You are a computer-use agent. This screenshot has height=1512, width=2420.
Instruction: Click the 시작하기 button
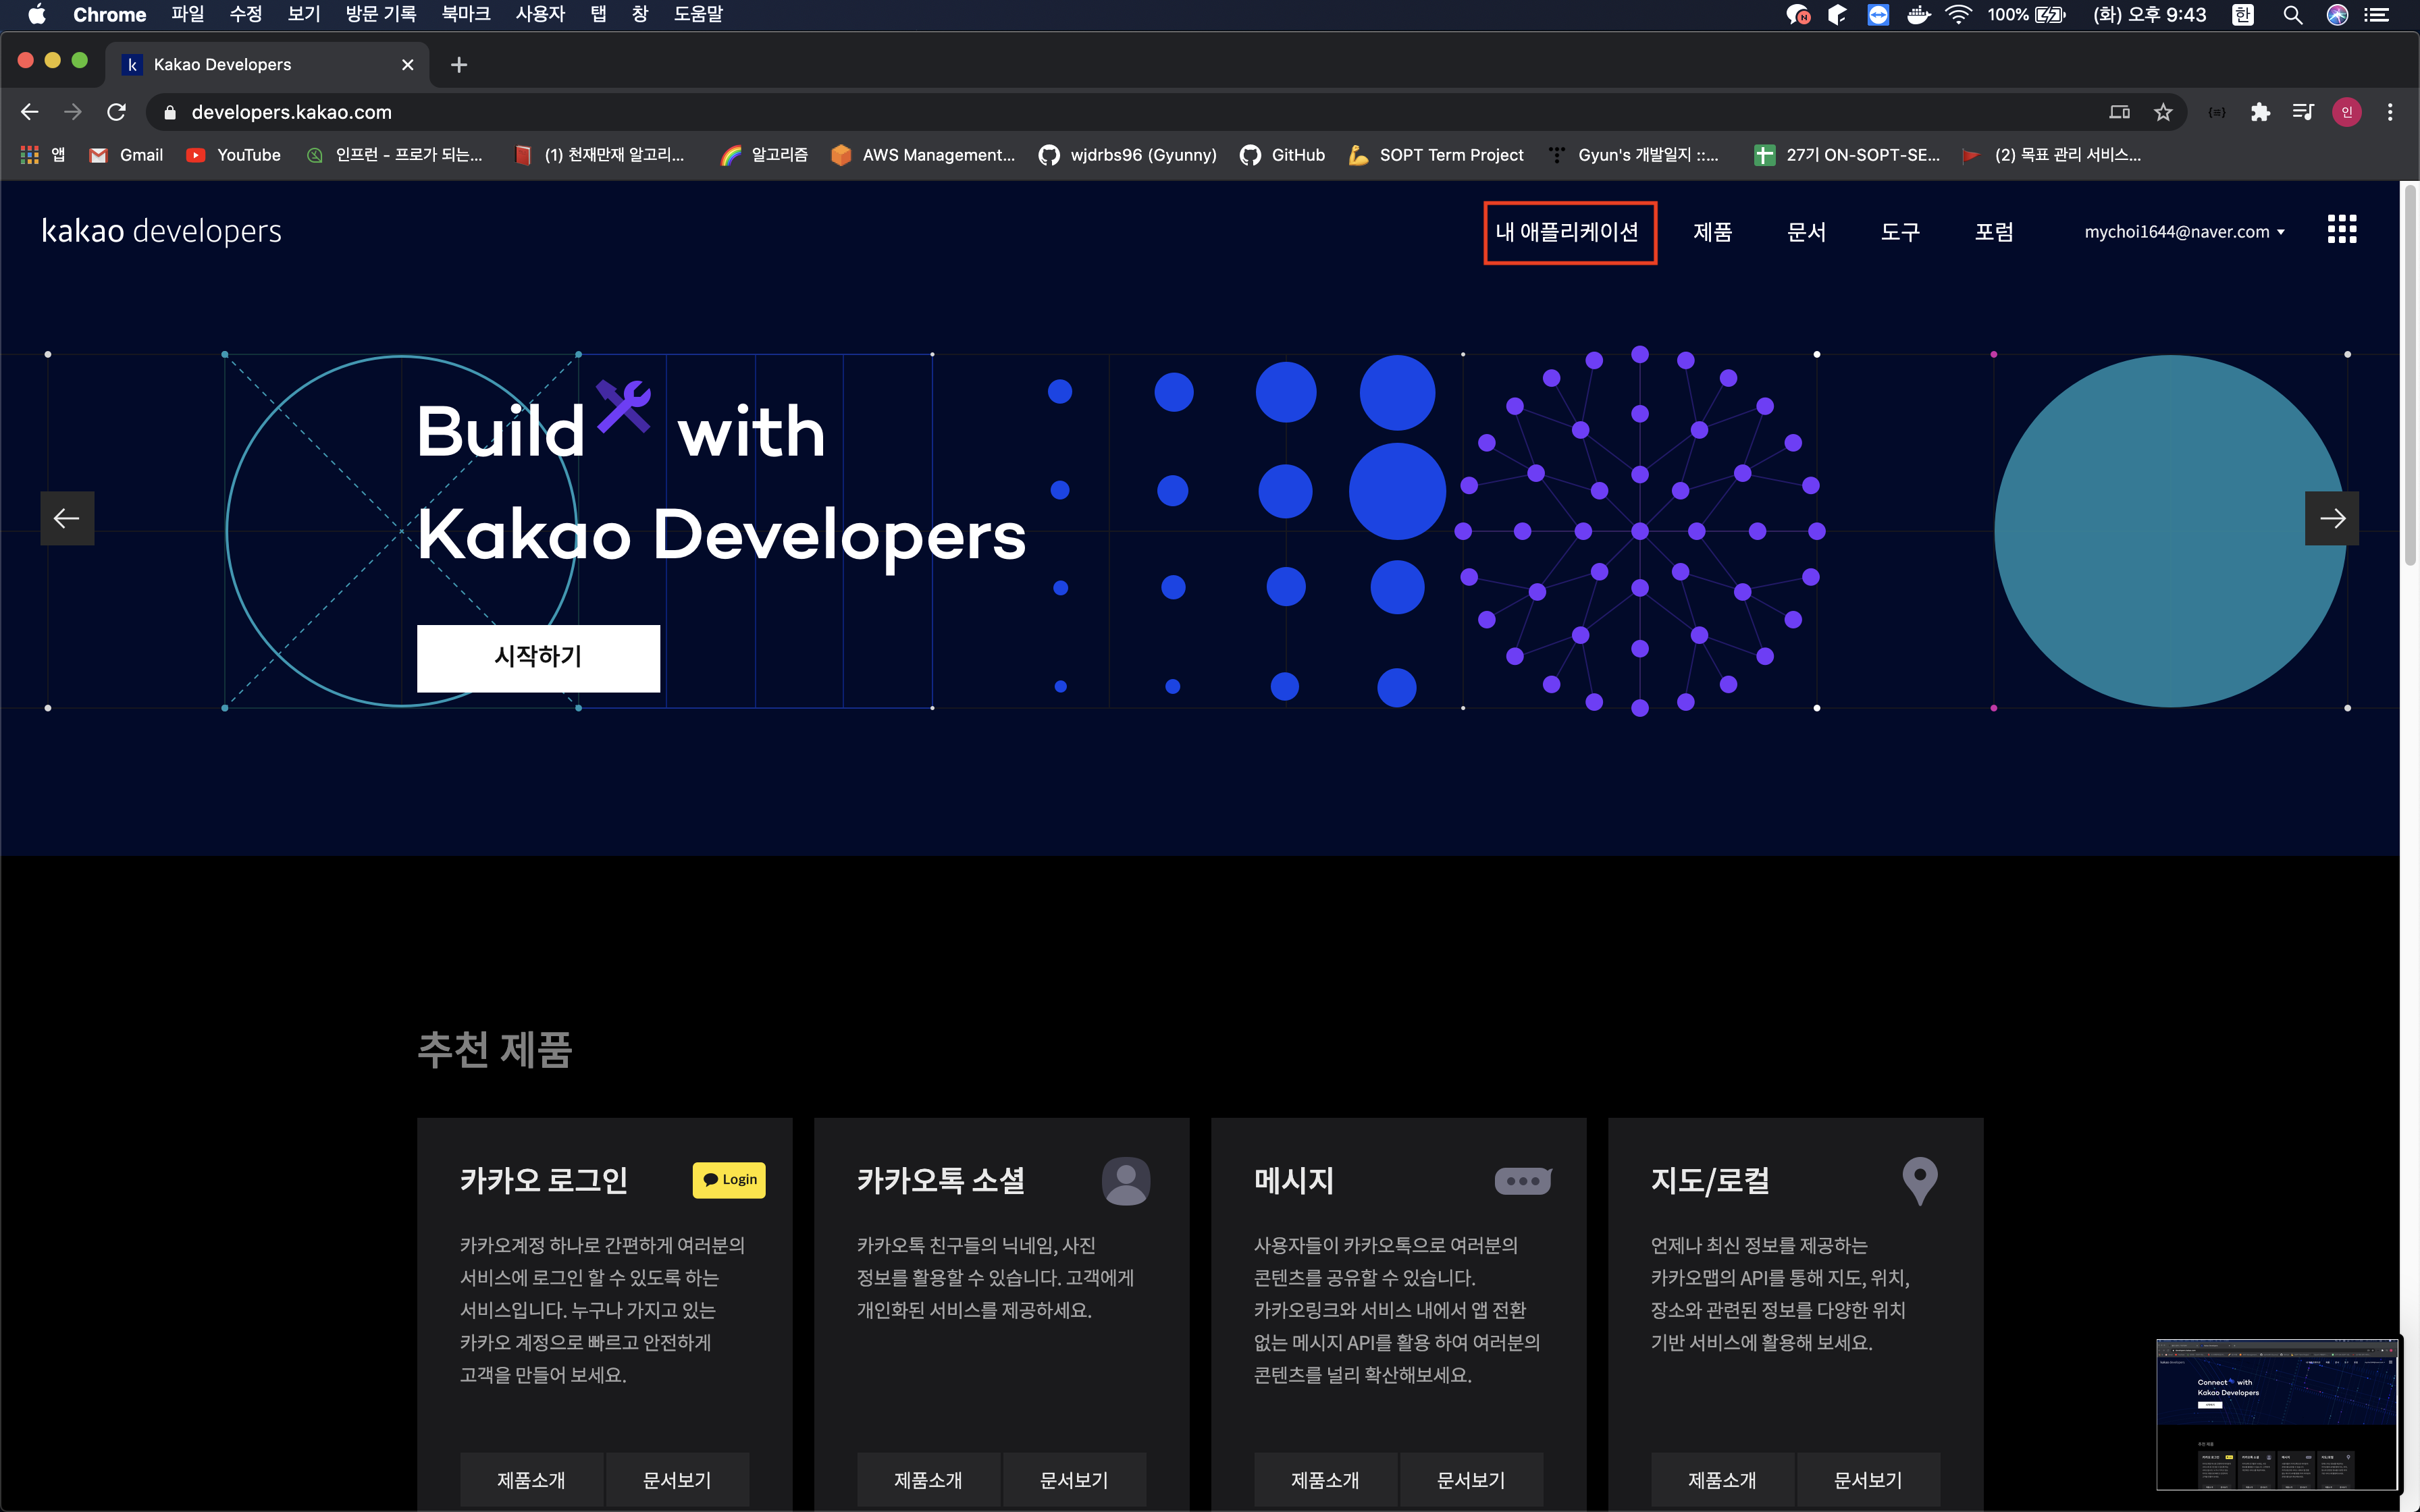coord(538,657)
